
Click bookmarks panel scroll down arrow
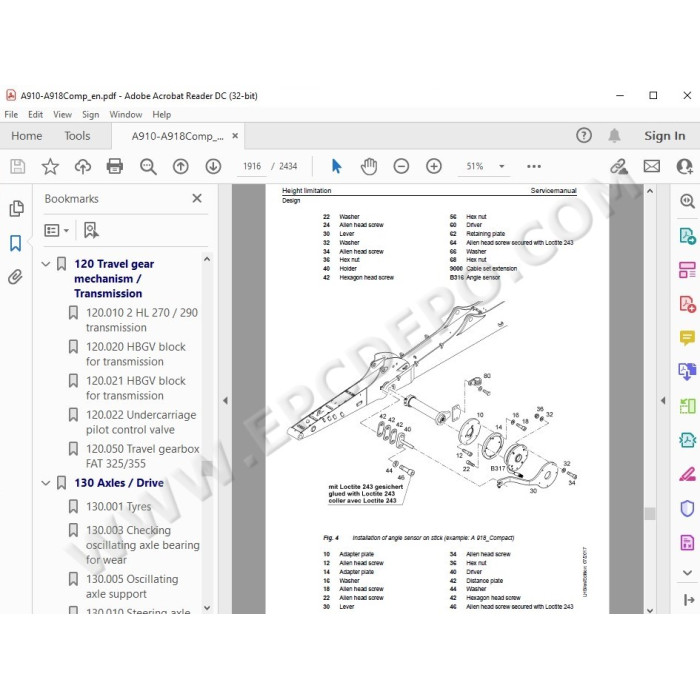207,608
